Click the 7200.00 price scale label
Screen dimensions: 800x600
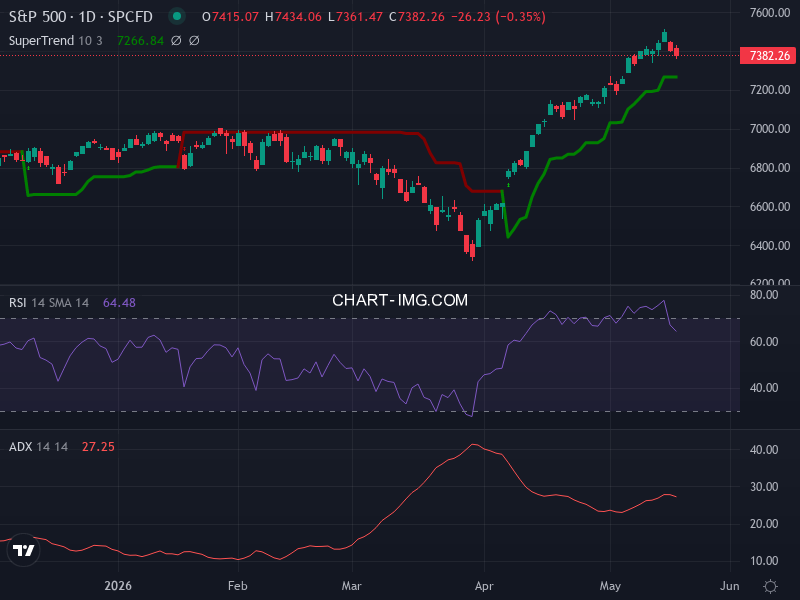(x=770, y=90)
